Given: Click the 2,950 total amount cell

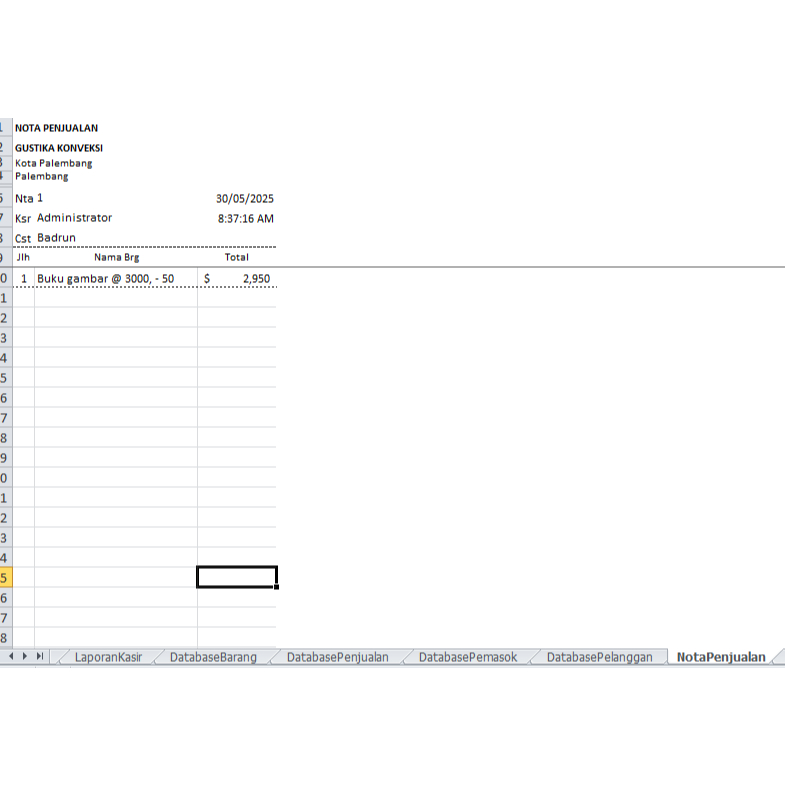Looking at the screenshot, I should pyautogui.click(x=237, y=278).
